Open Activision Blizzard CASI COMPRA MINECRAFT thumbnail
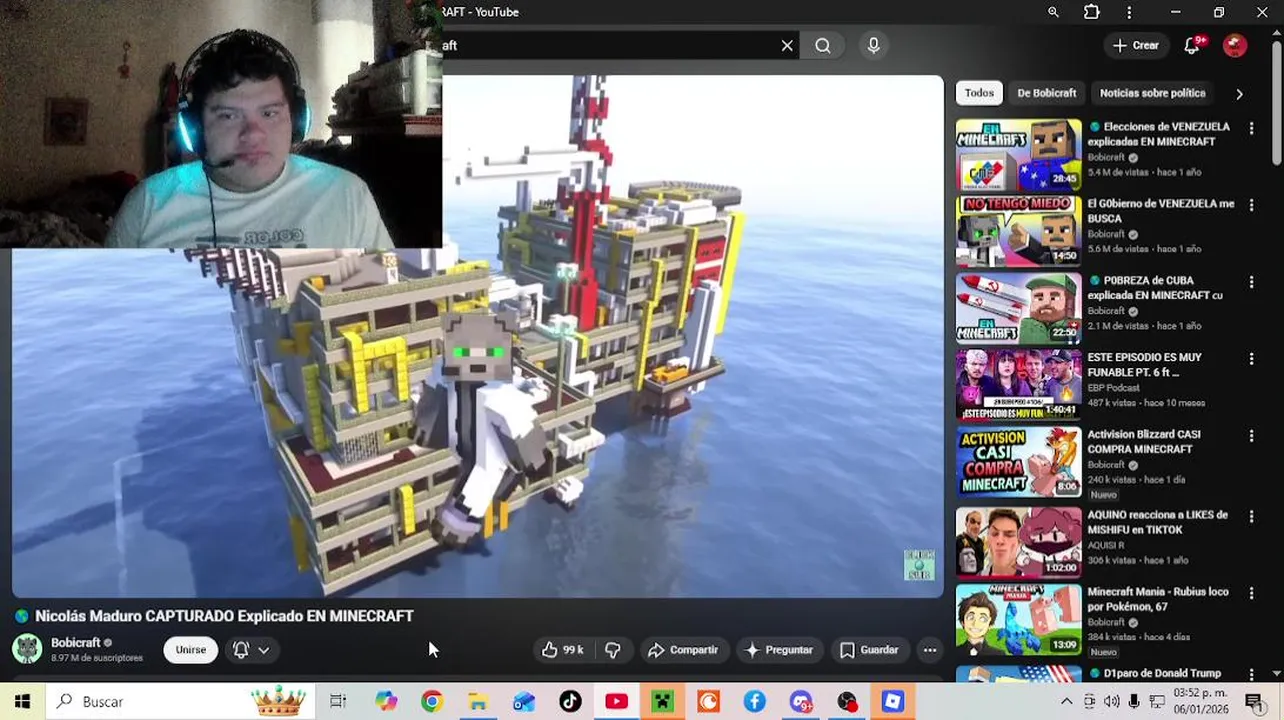The height and width of the screenshot is (720, 1284). [x=1018, y=462]
